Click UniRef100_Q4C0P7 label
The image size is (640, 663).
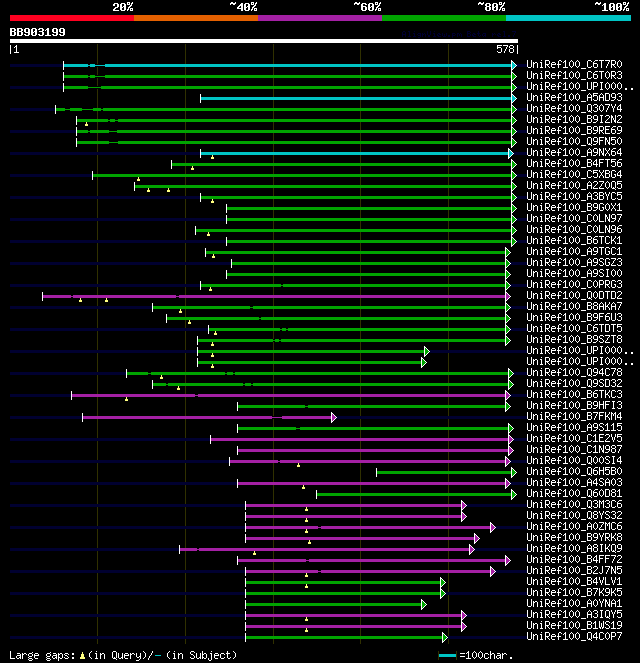[574, 636]
